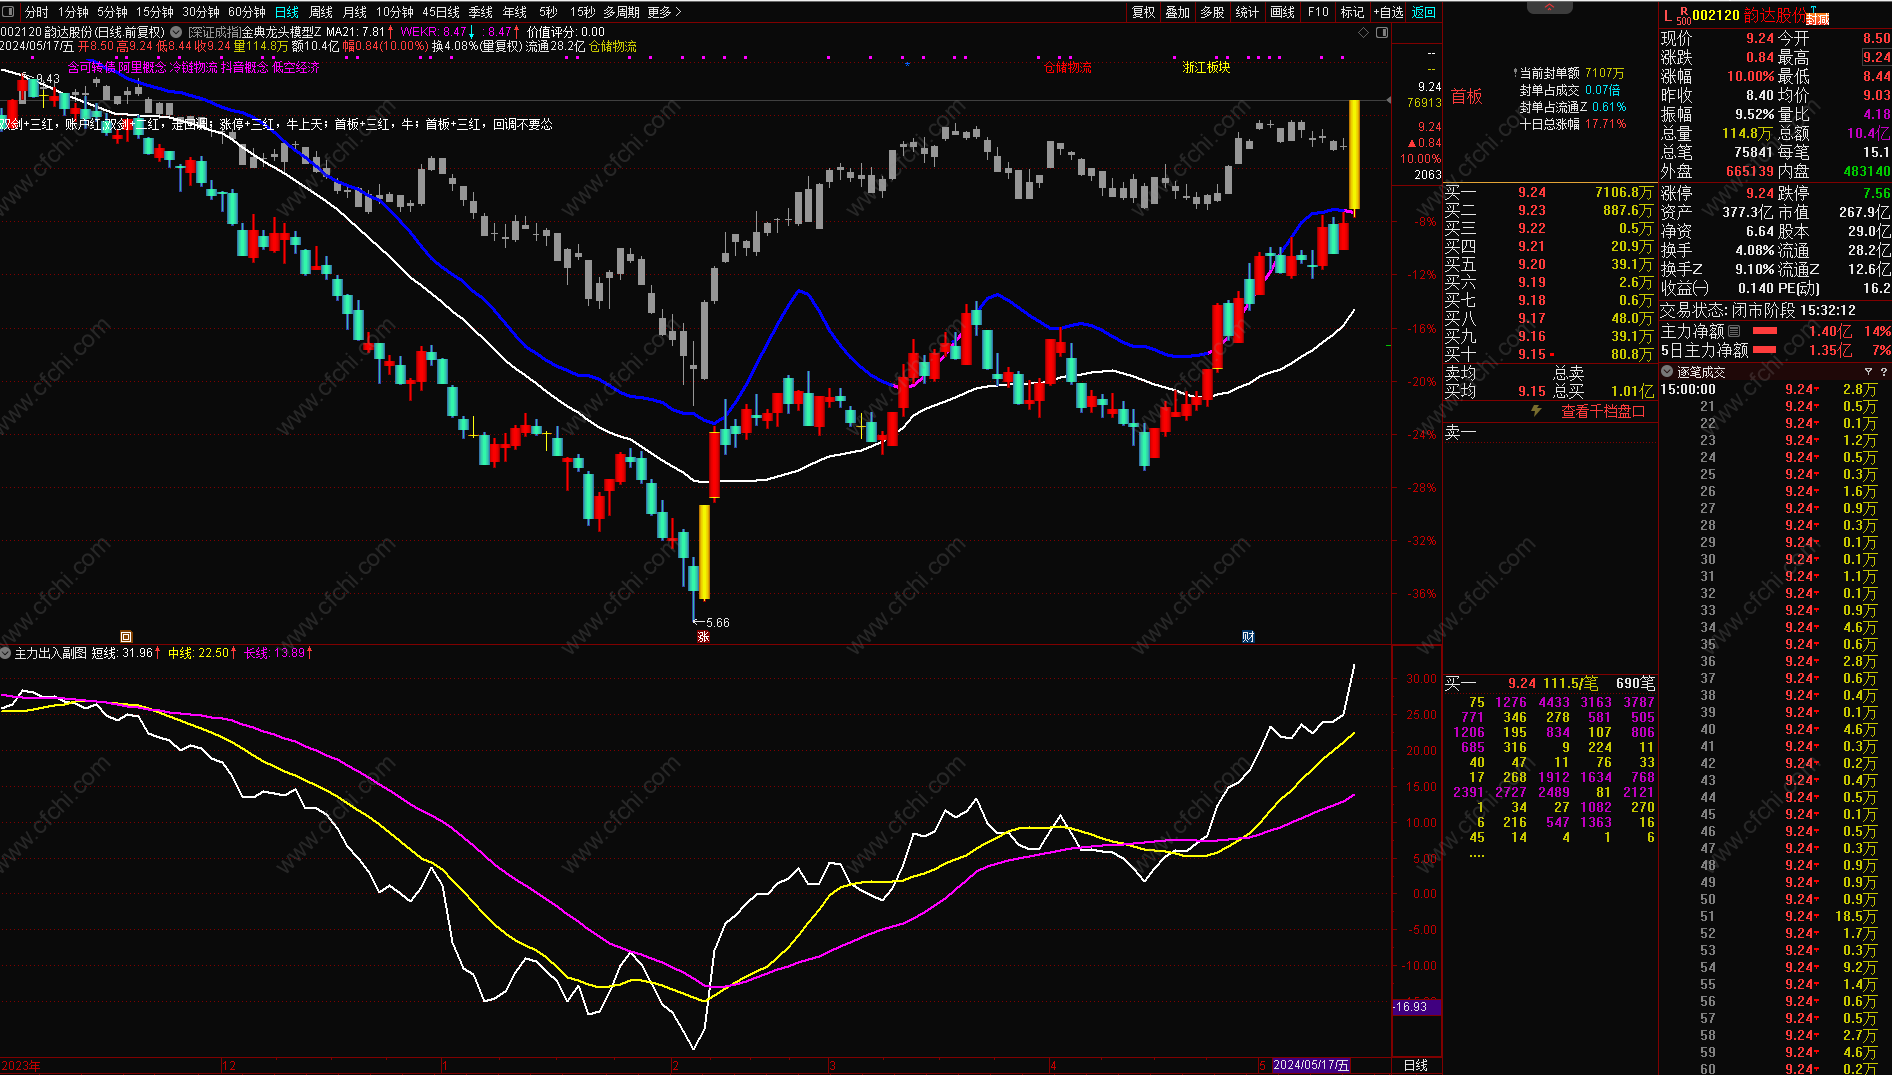The image size is (1892, 1075).
Task: Open the 复权 adjustment menu
Action: point(1144,12)
